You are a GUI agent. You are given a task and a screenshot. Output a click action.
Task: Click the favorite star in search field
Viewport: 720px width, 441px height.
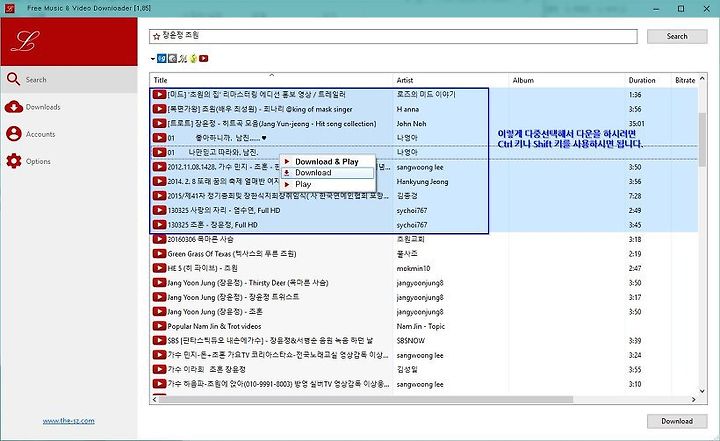click(x=156, y=36)
